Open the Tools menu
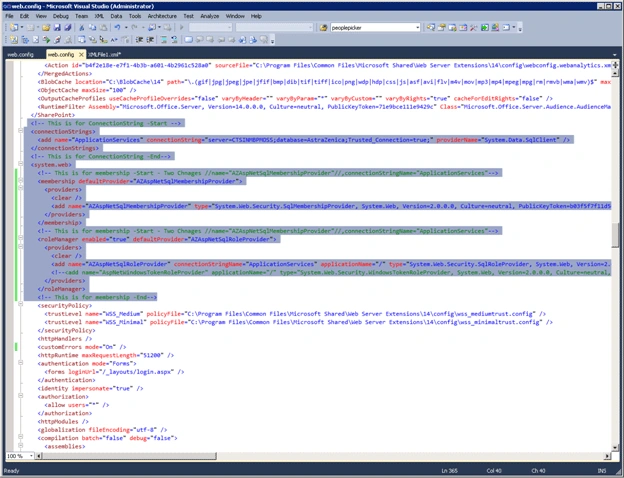The width and height of the screenshot is (624, 478). [x=135, y=16]
